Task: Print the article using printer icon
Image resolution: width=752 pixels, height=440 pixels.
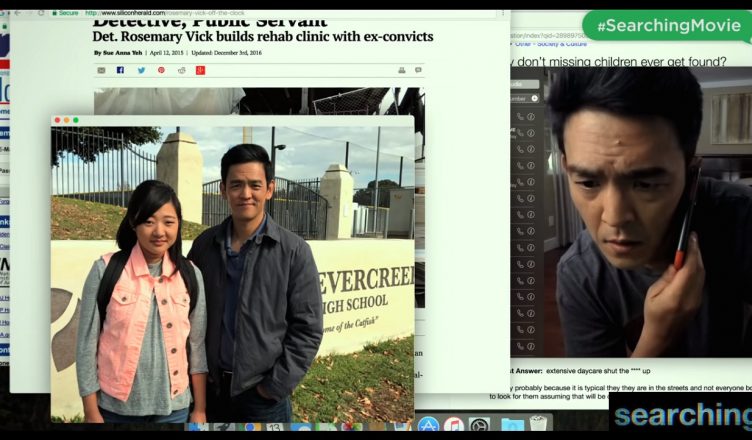Action: tap(401, 70)
